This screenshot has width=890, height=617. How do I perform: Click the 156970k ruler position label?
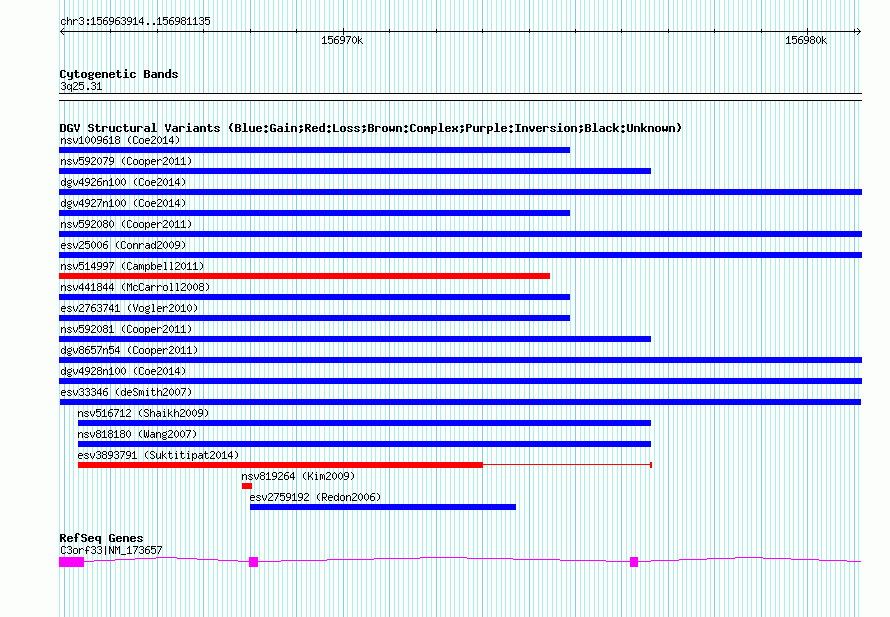(342, 41)
